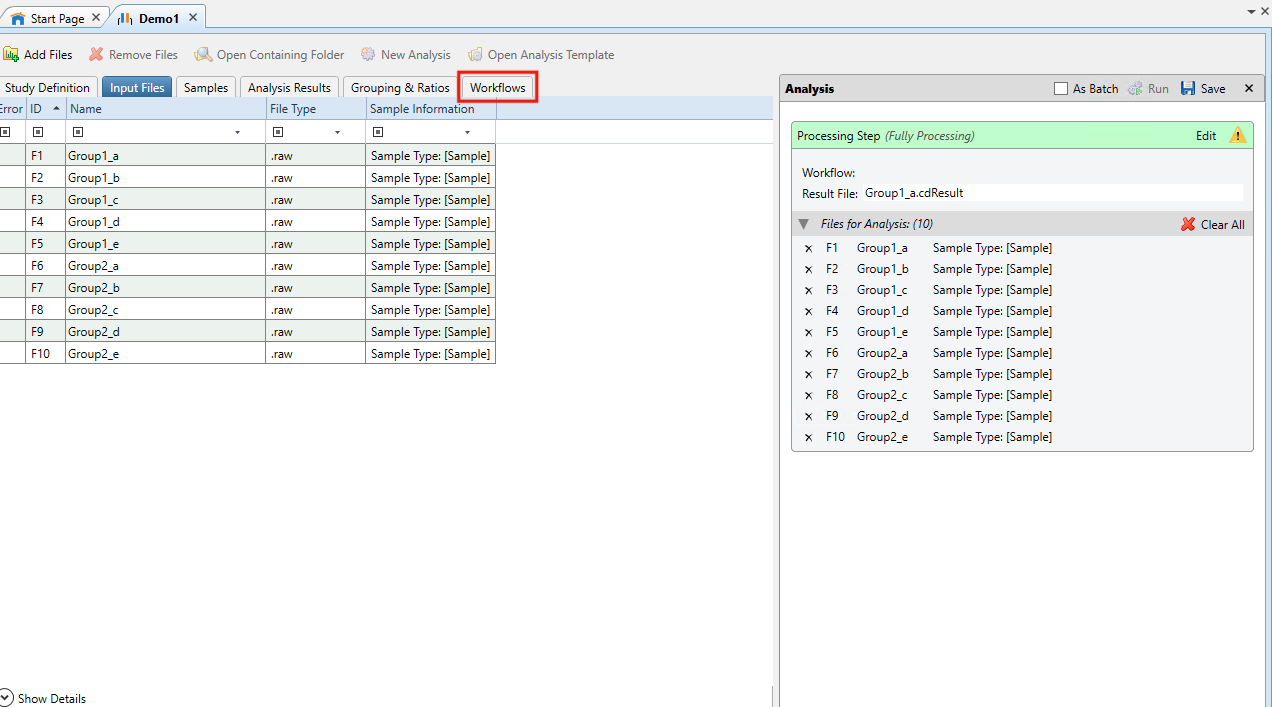The image size is (1272, 707).
Task: Open the Sample Information filter dropdown
Action: pyautogui.click(x=467, y=132)
